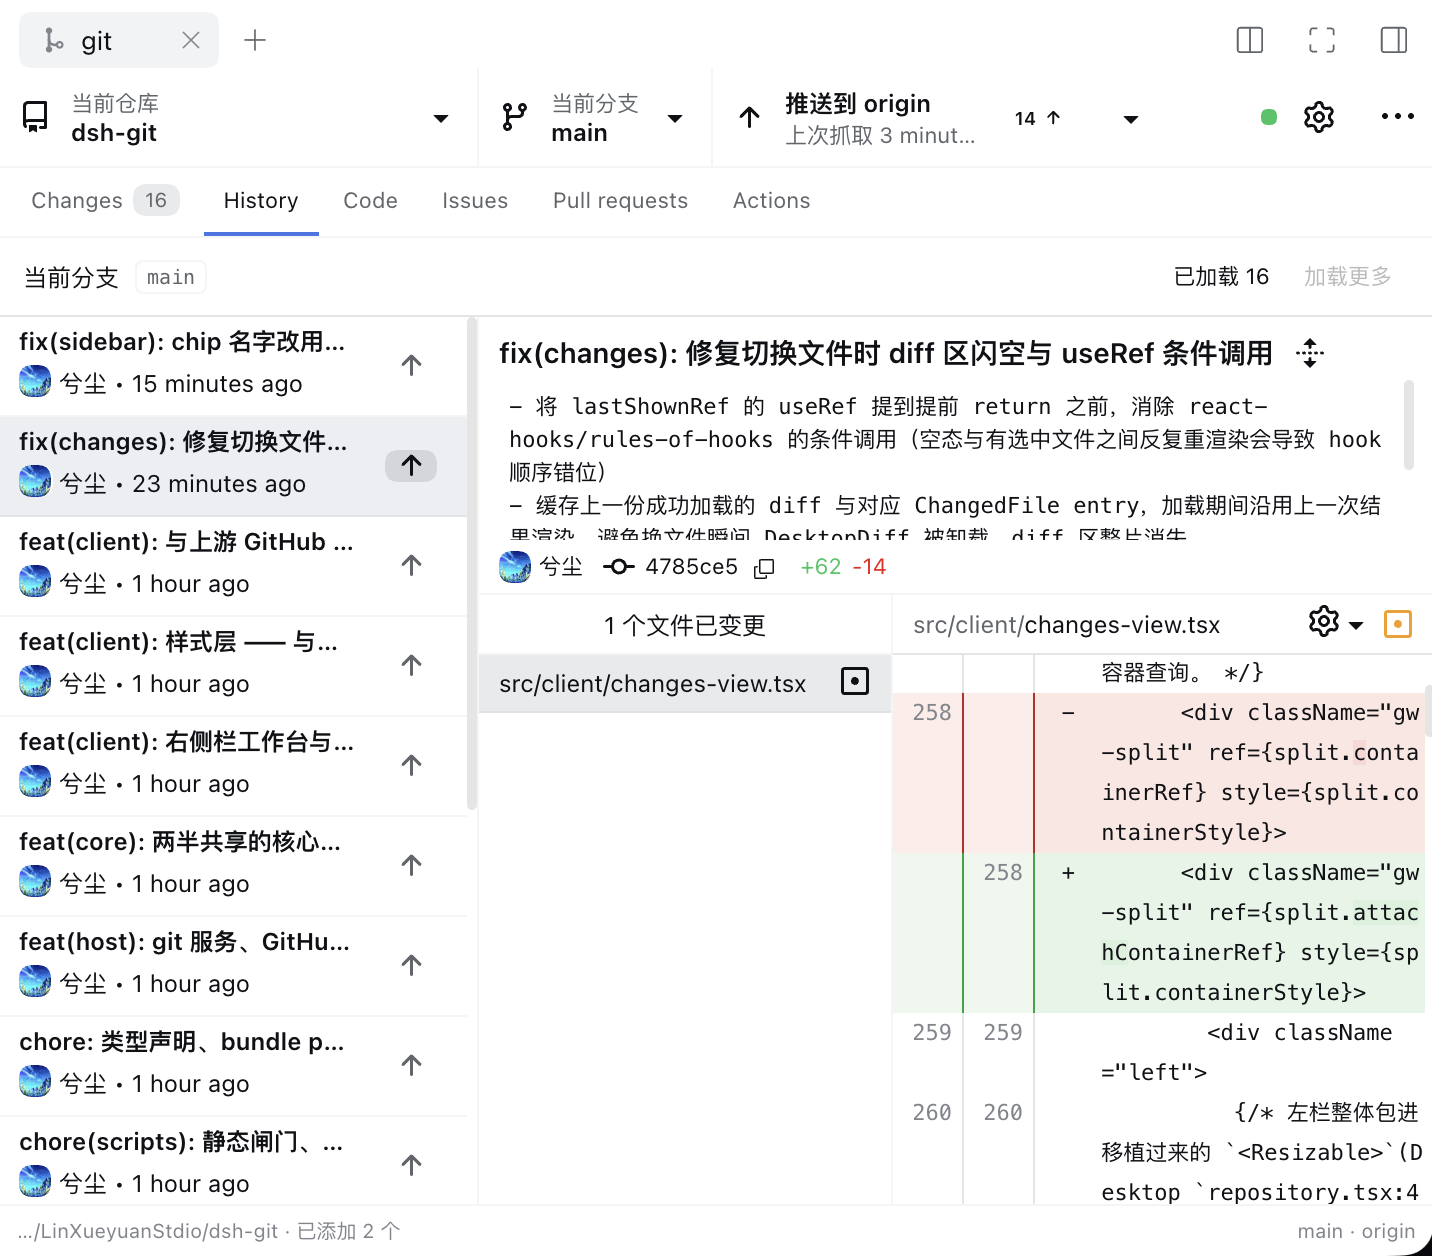Click unpushed arrow on feat(core) commit
Screen dimensions: 1432x1256
pyautogui.click(x=411, y=865)
